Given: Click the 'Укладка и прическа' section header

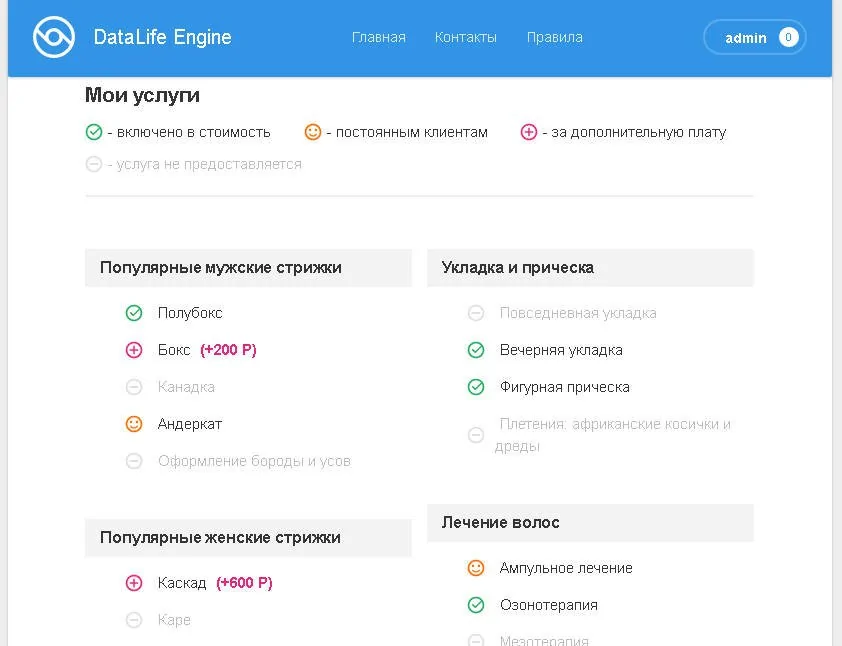Looking at the screenshot, I should point(590,267).
